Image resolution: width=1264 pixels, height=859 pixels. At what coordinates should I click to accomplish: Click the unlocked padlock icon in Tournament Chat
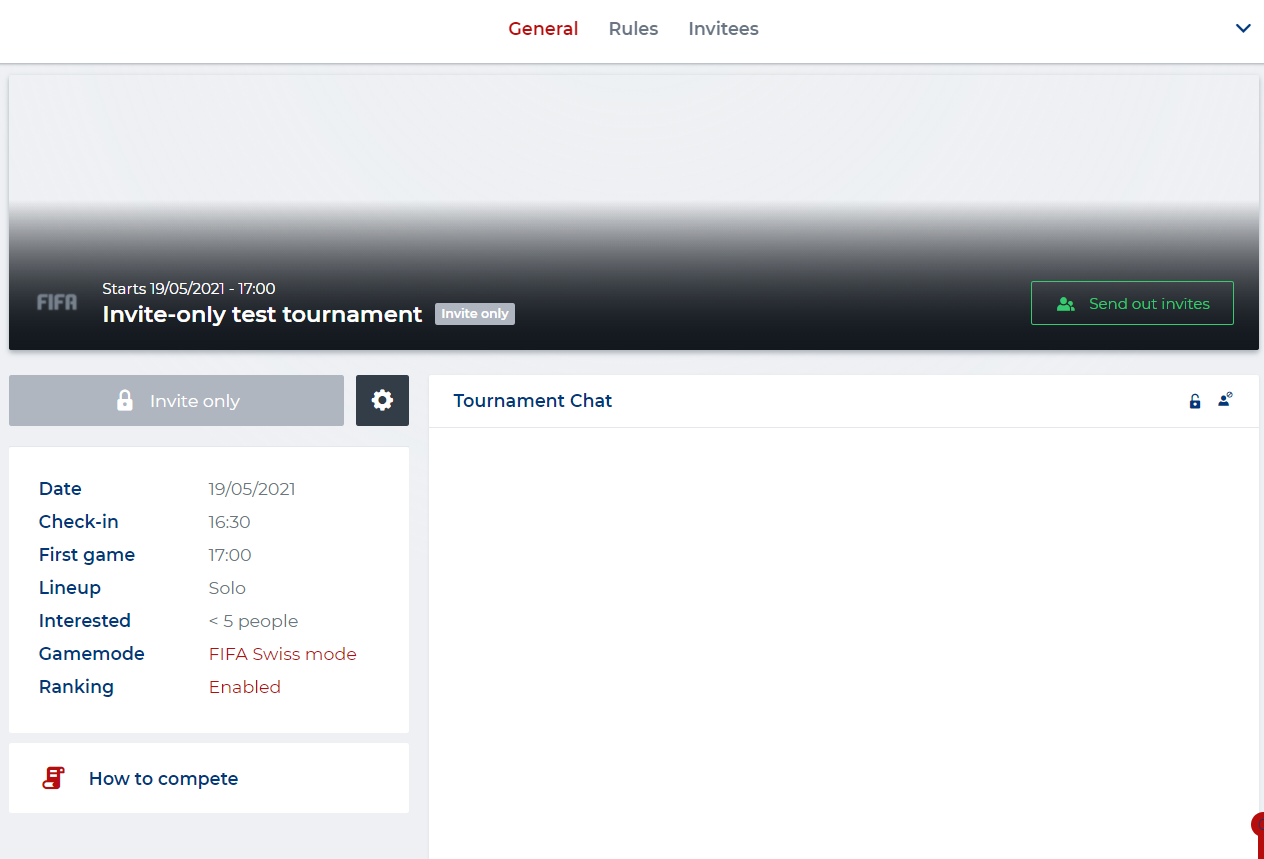click(x=1194, y=401)
